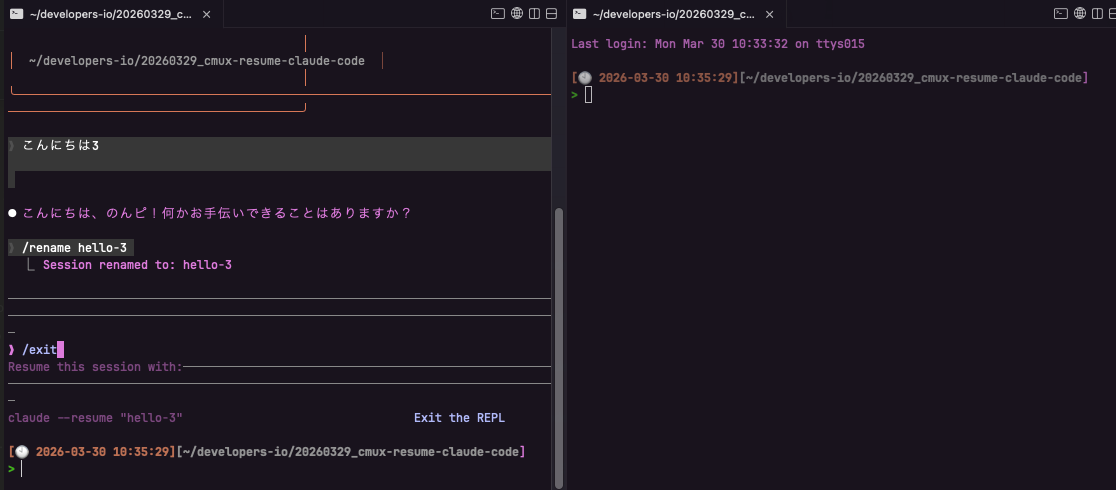Image resolution: width=1116 pixels, height=490 pixels.
Task: Click the clock icon in the right pane prompt
Action: 585,77
